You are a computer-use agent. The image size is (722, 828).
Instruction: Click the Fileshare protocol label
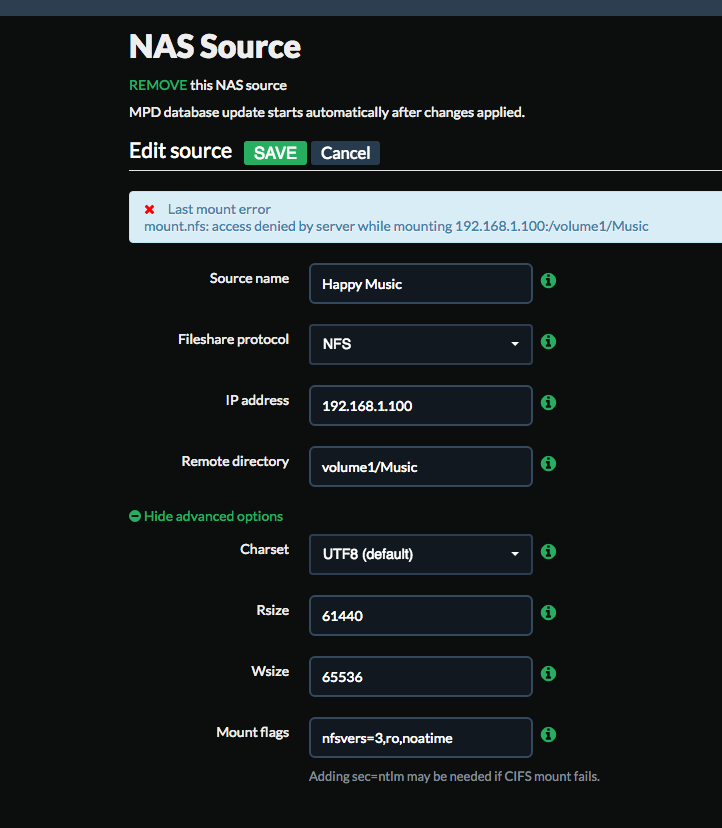[x=233, y=339]
